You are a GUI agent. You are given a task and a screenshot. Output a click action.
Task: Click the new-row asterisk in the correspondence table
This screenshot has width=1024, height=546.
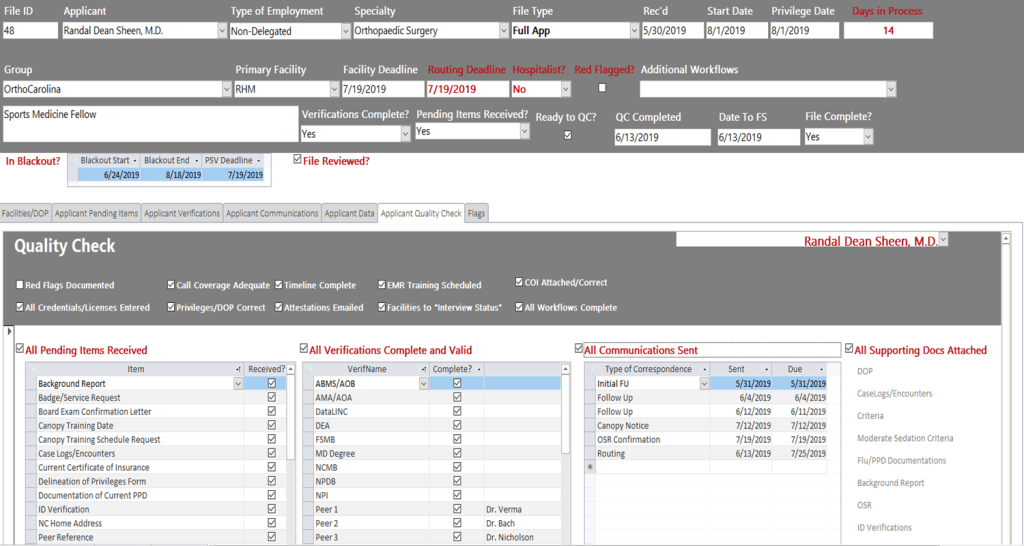(590, 467)
